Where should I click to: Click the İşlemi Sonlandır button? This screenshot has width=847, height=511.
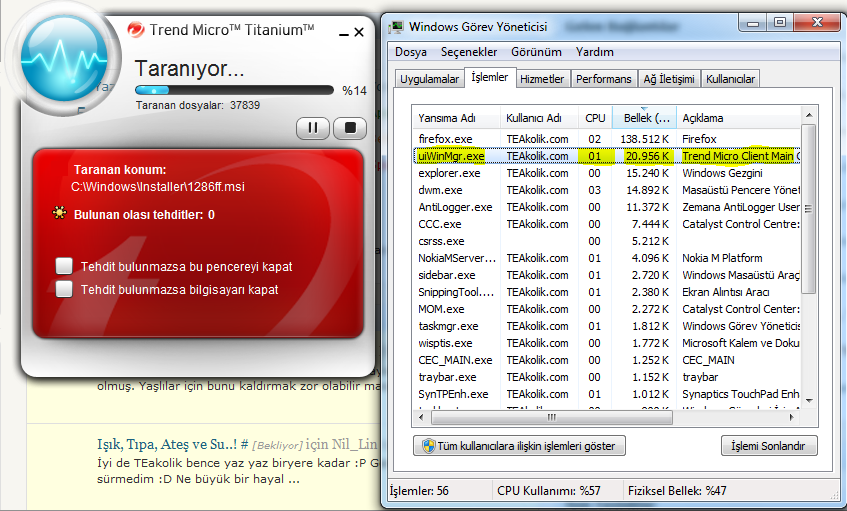769,446
